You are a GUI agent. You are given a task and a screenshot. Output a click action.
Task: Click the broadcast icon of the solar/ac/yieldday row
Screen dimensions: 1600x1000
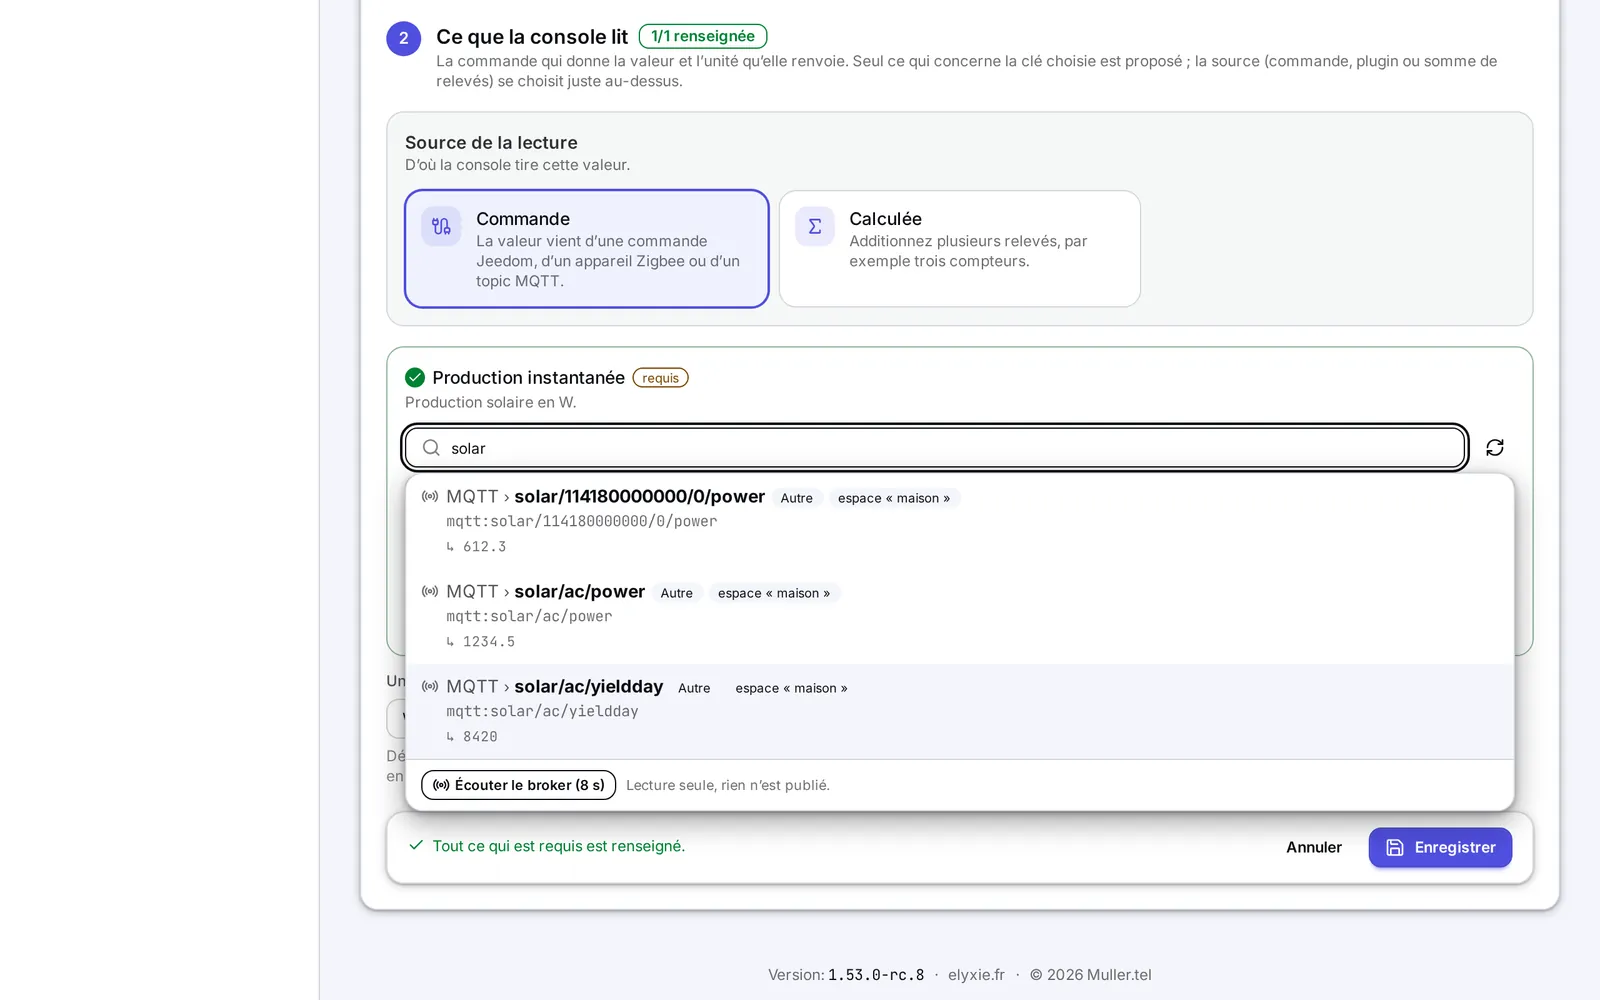430,687
